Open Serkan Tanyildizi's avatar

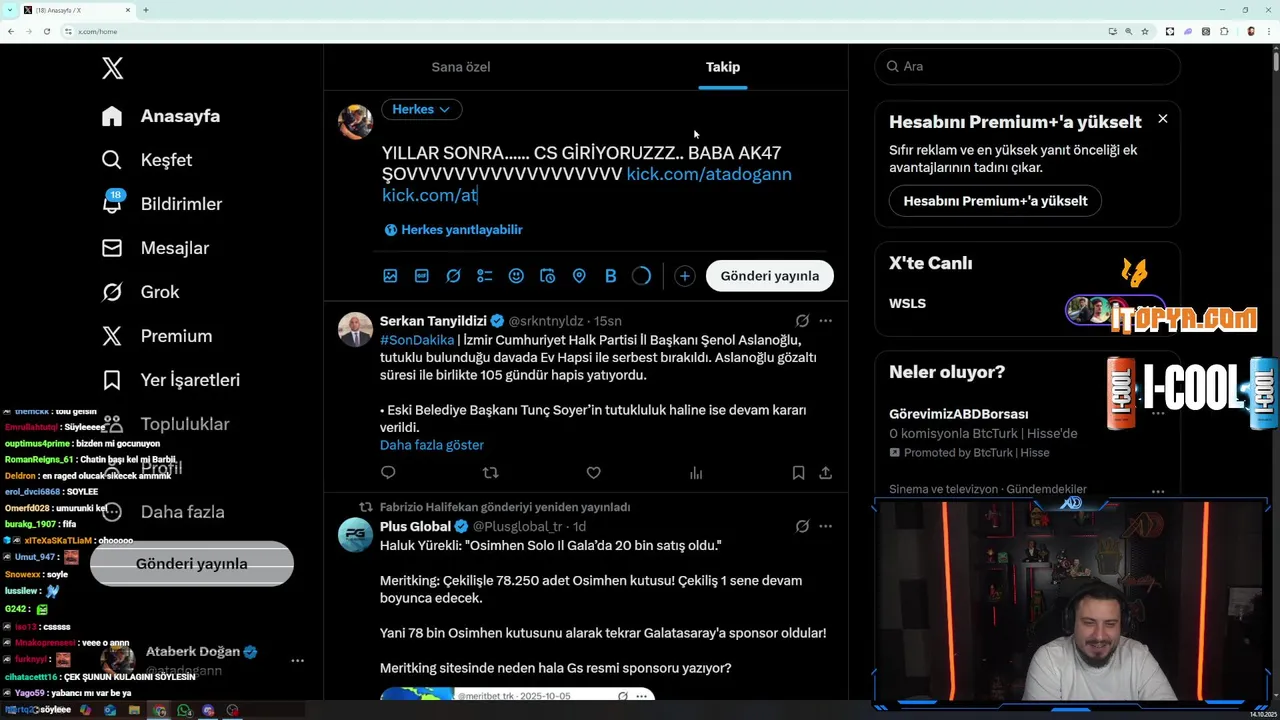tap(355, 329)
